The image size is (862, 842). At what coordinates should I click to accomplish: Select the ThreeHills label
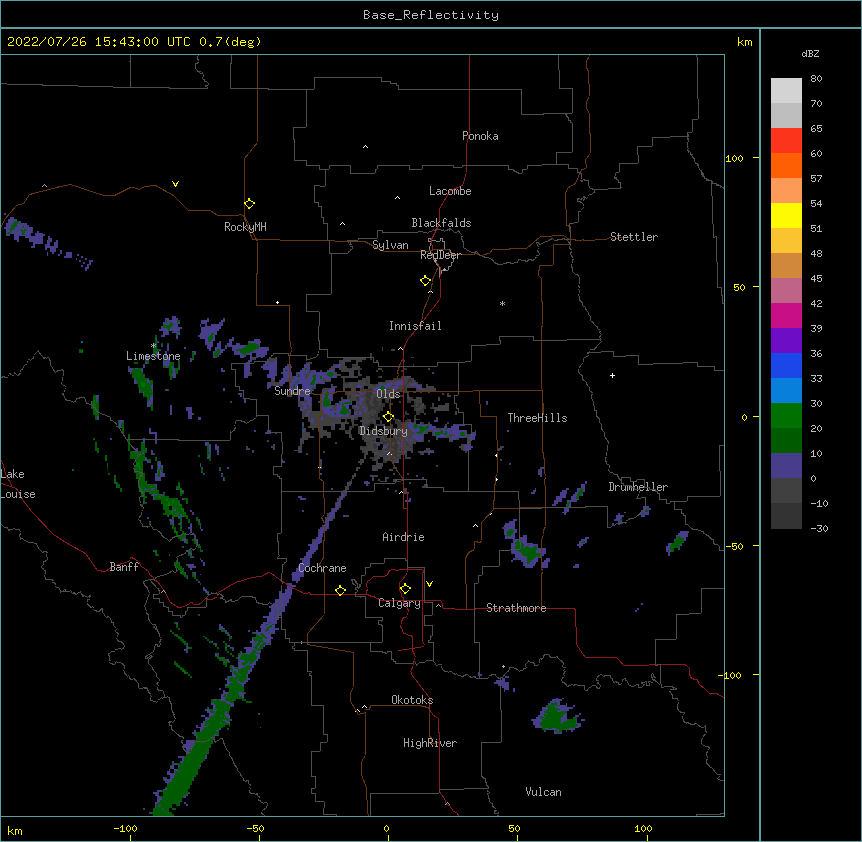pyautogui.click(x=537, y=418)
